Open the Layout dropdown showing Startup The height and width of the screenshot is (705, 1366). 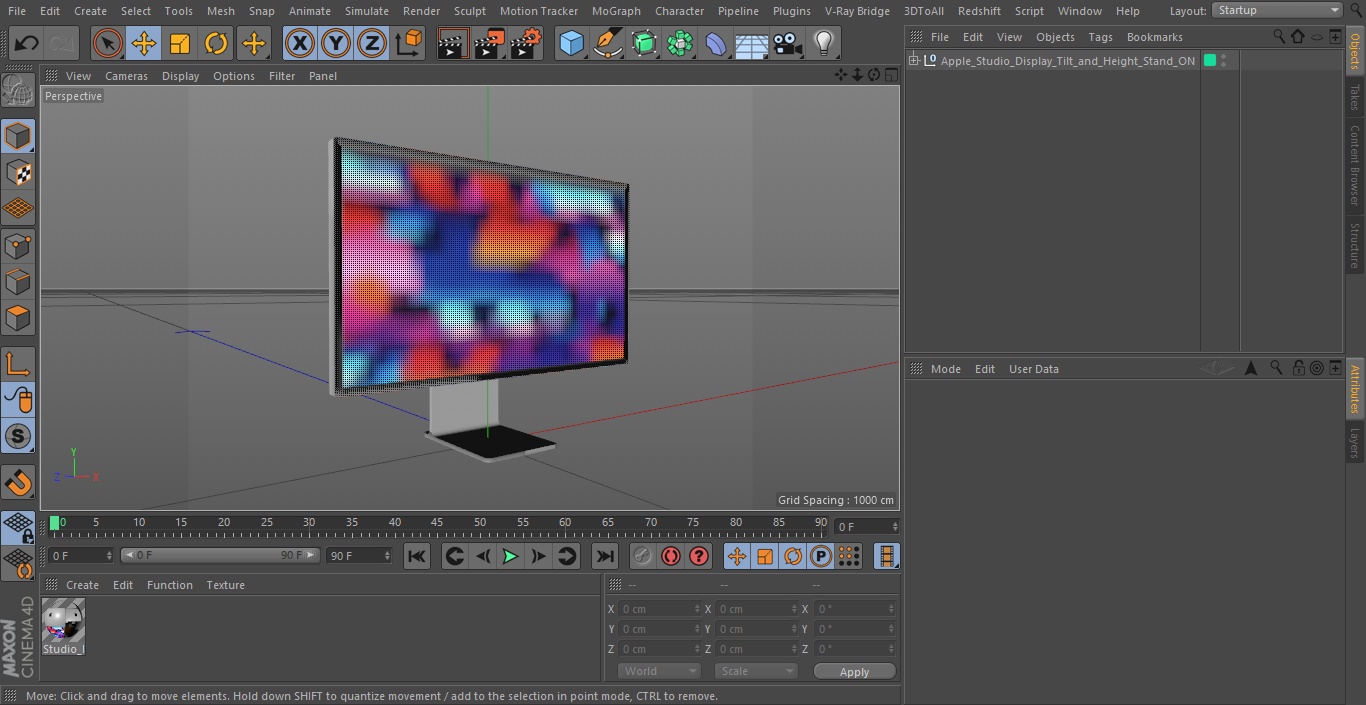[x=1277, y=10]
